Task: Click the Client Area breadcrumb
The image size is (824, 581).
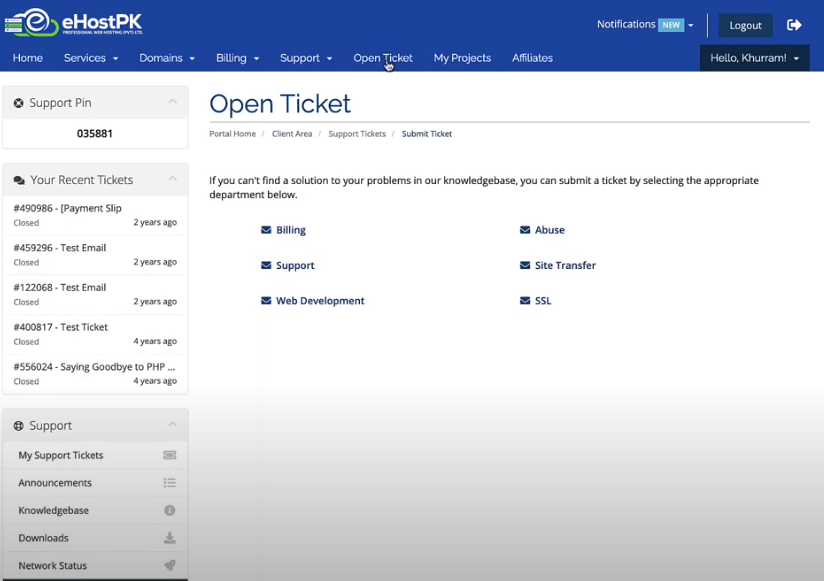Action: 292,134
